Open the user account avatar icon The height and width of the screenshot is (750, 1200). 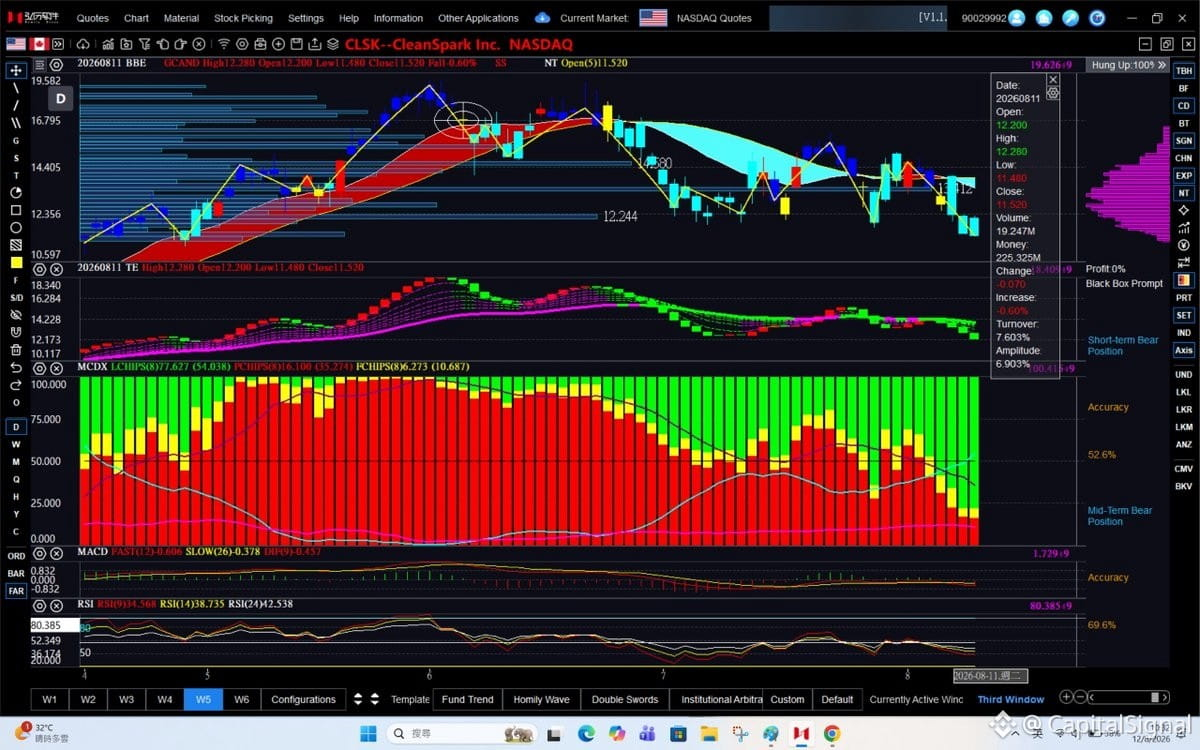[1017, 18]
